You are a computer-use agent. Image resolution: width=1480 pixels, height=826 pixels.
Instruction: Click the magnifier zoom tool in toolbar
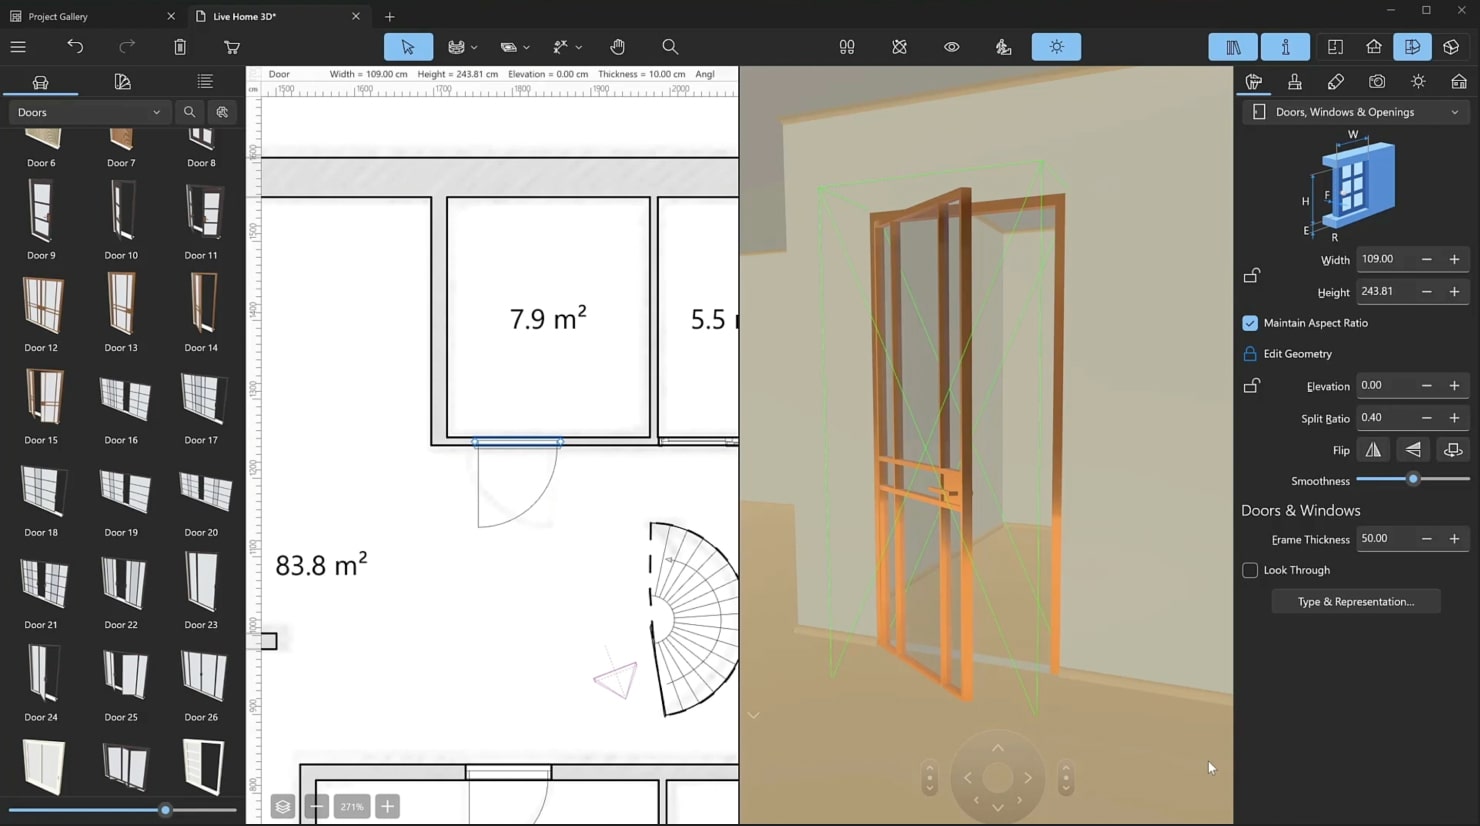click(x=670, y=47)
